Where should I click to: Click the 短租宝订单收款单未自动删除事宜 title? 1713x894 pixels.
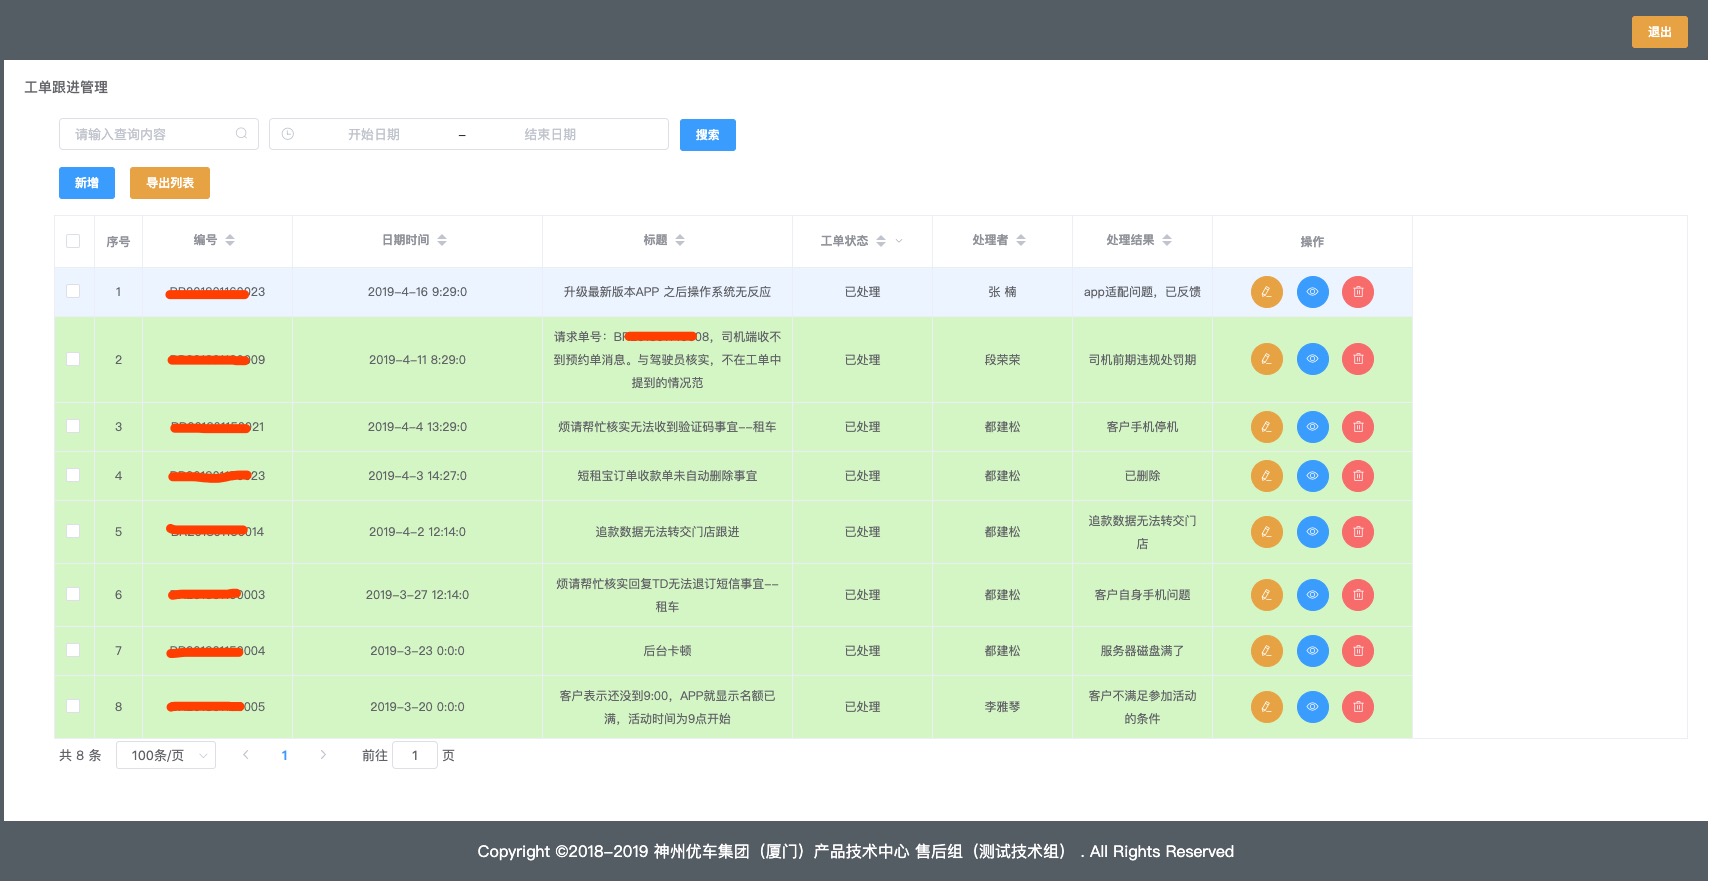coord(667,476)
